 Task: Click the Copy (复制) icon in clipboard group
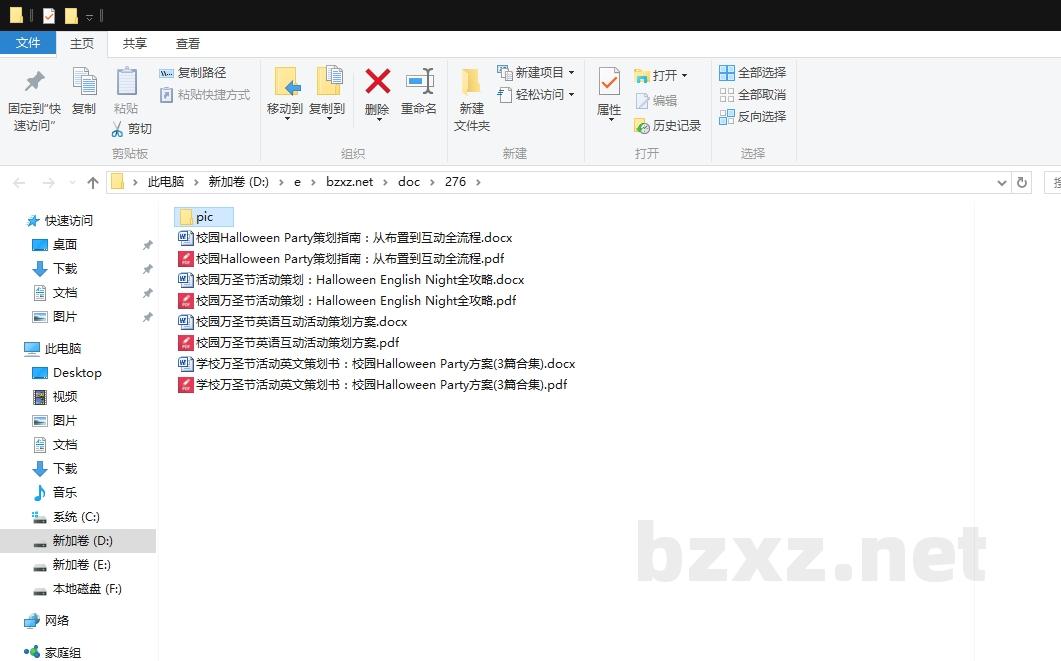coord(84,82)
